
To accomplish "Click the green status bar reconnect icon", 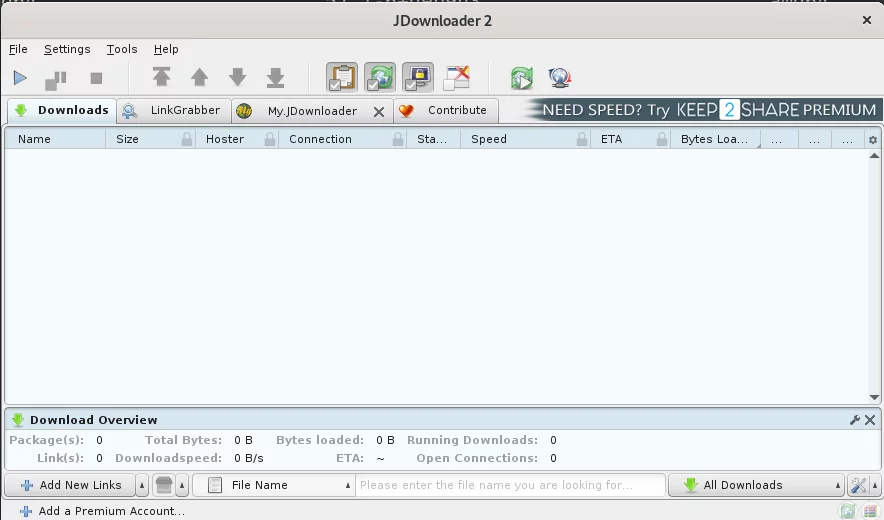I will coord(847,512).
